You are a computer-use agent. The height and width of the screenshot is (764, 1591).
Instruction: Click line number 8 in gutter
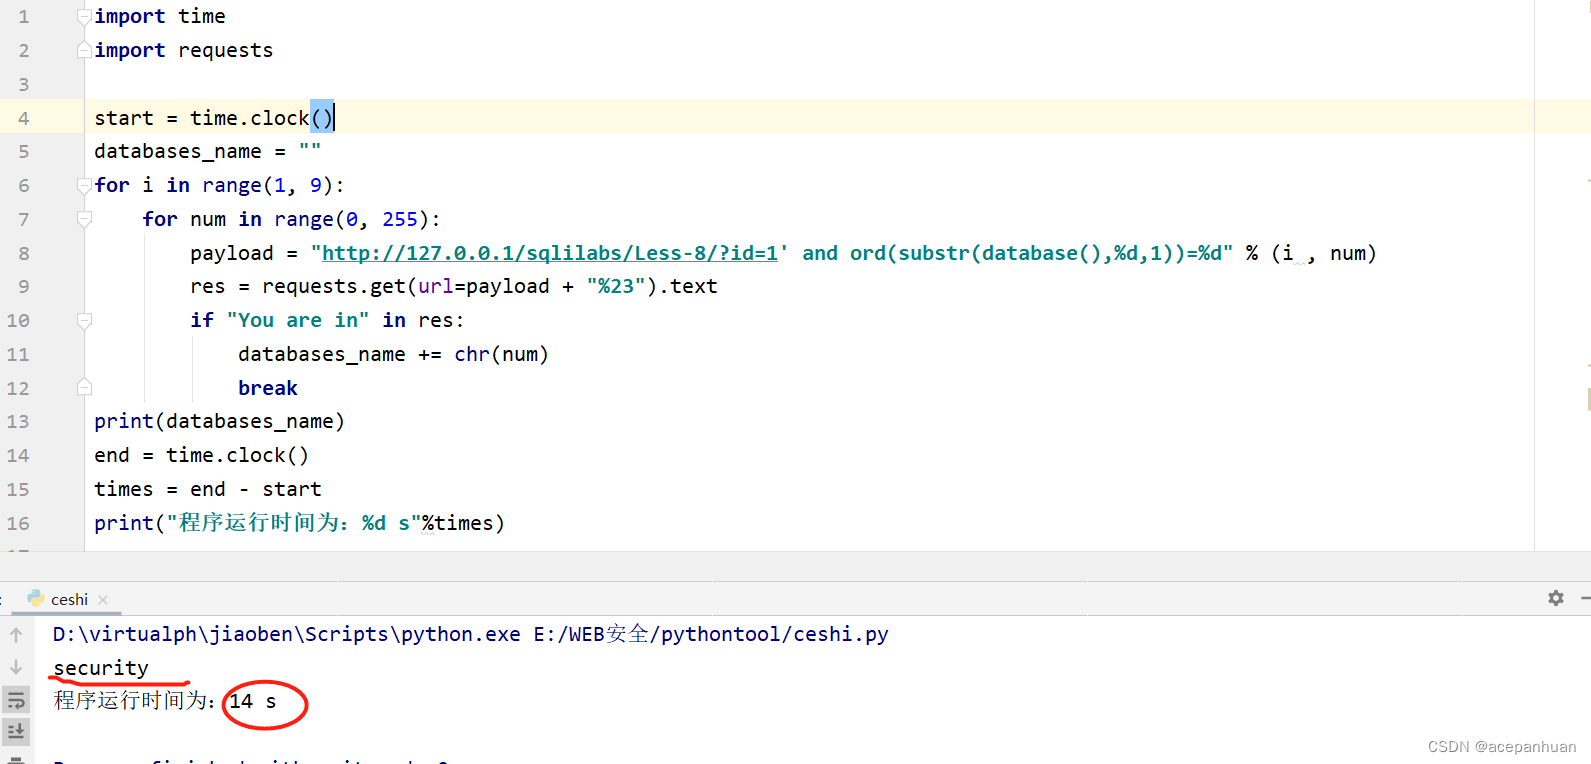click(23, 253)
